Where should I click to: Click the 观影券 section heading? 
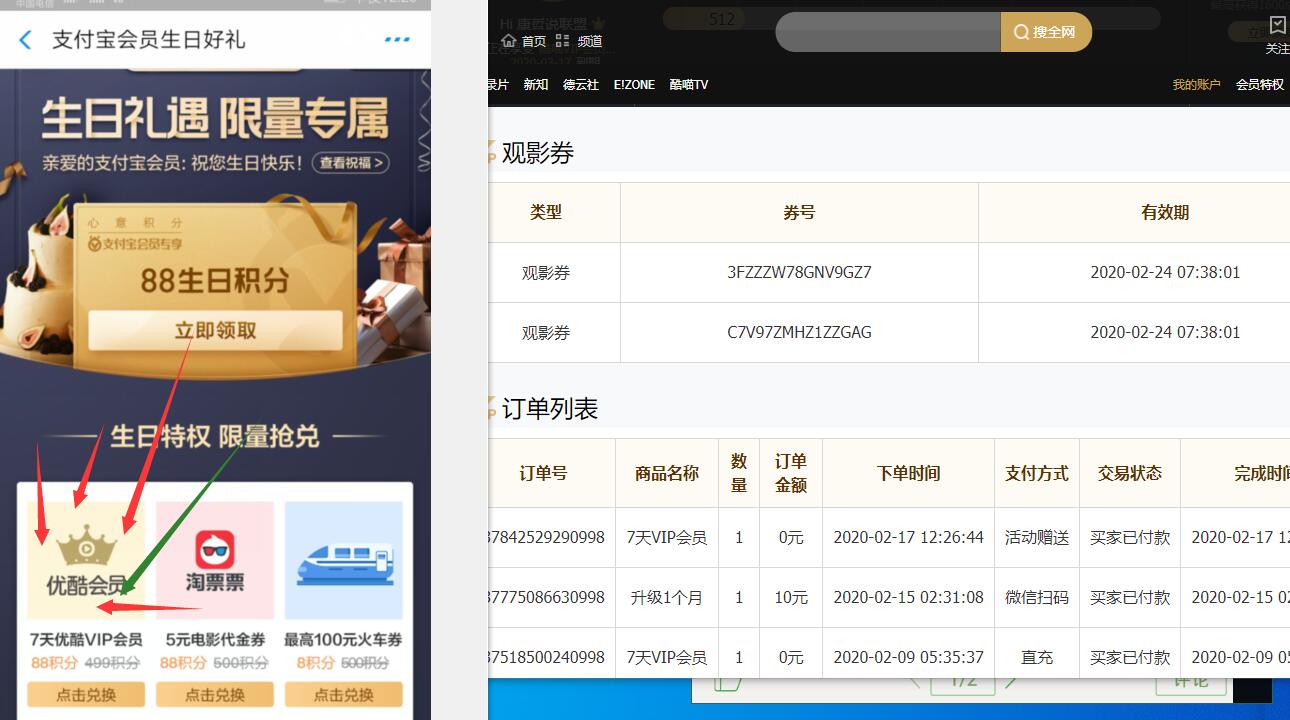click(x=537, y=153)
